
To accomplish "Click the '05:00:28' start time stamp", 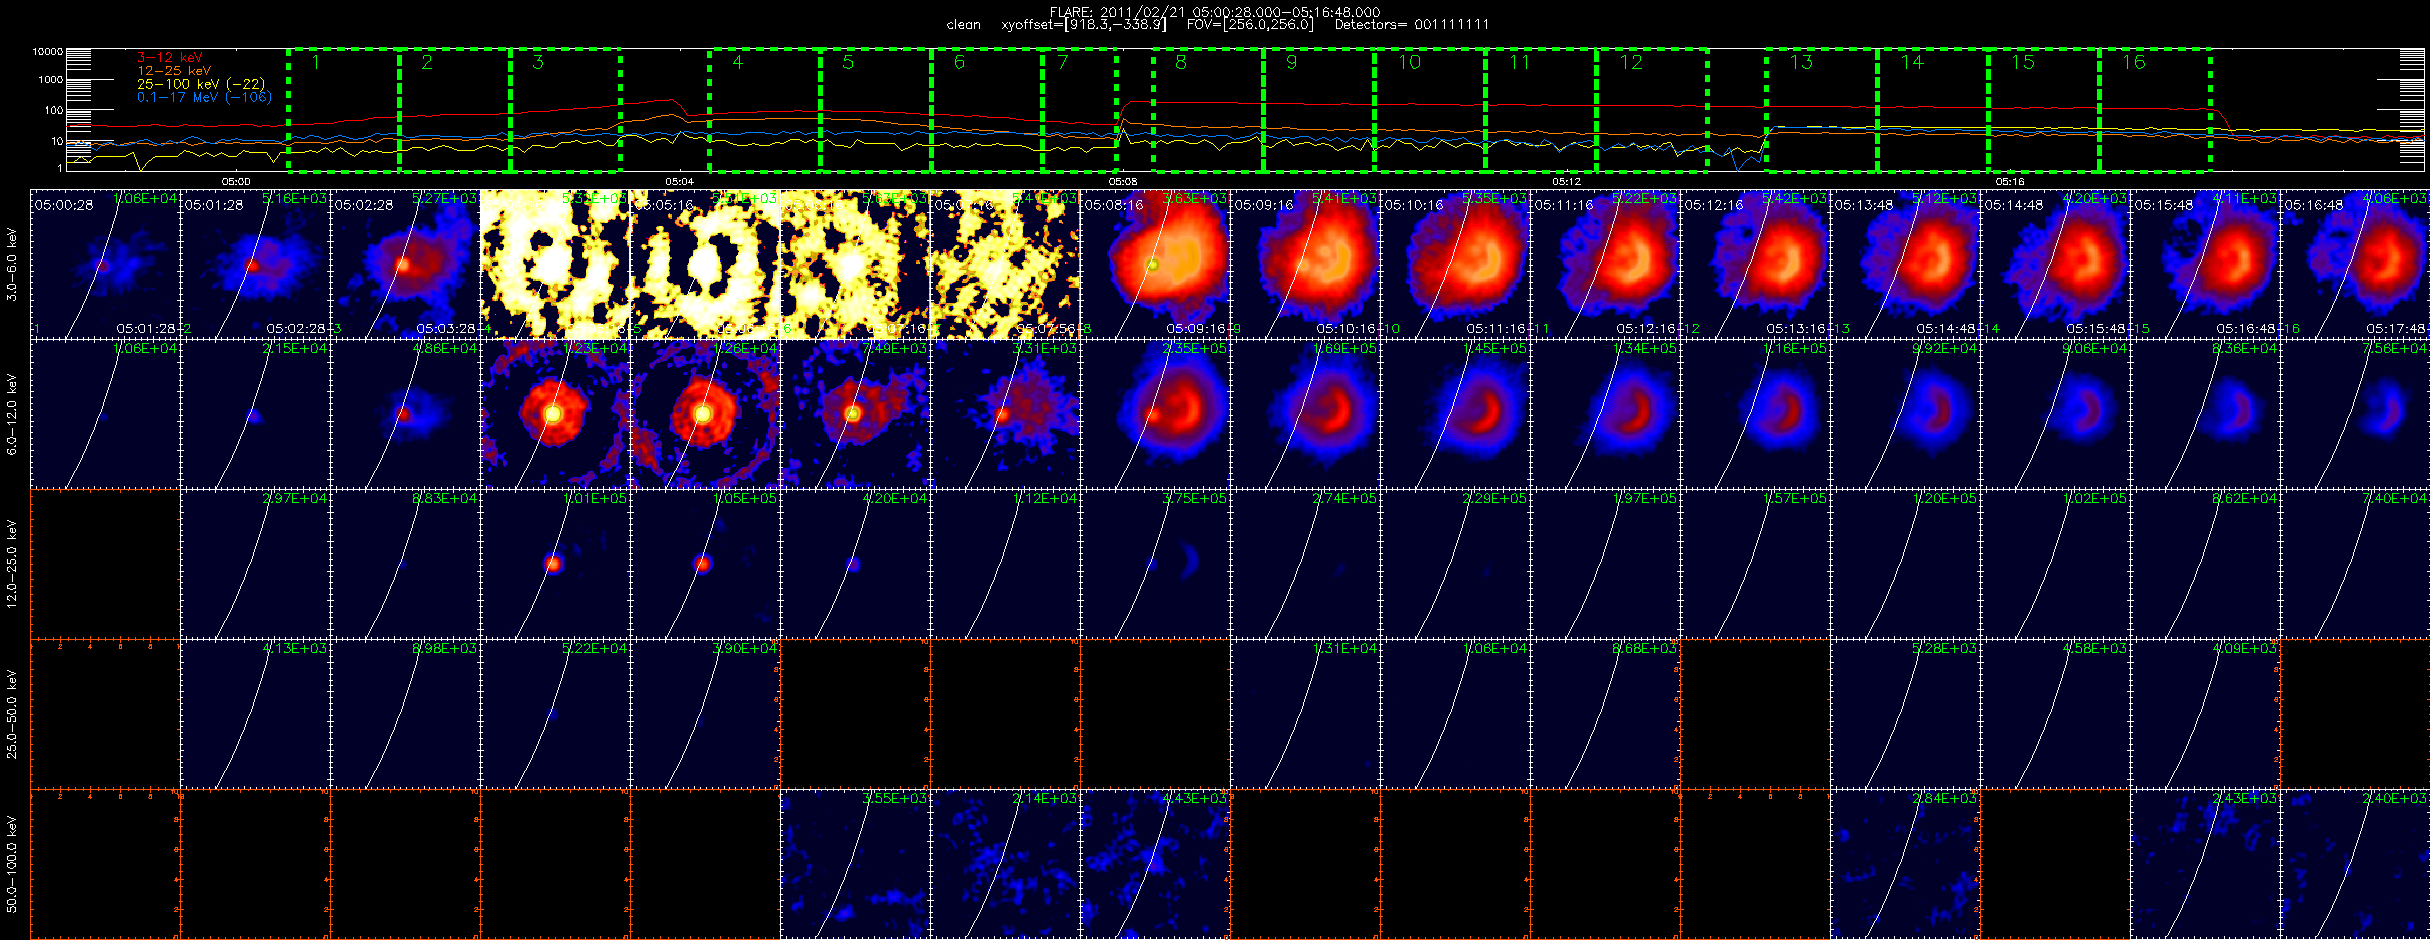I will click(64, 205).
